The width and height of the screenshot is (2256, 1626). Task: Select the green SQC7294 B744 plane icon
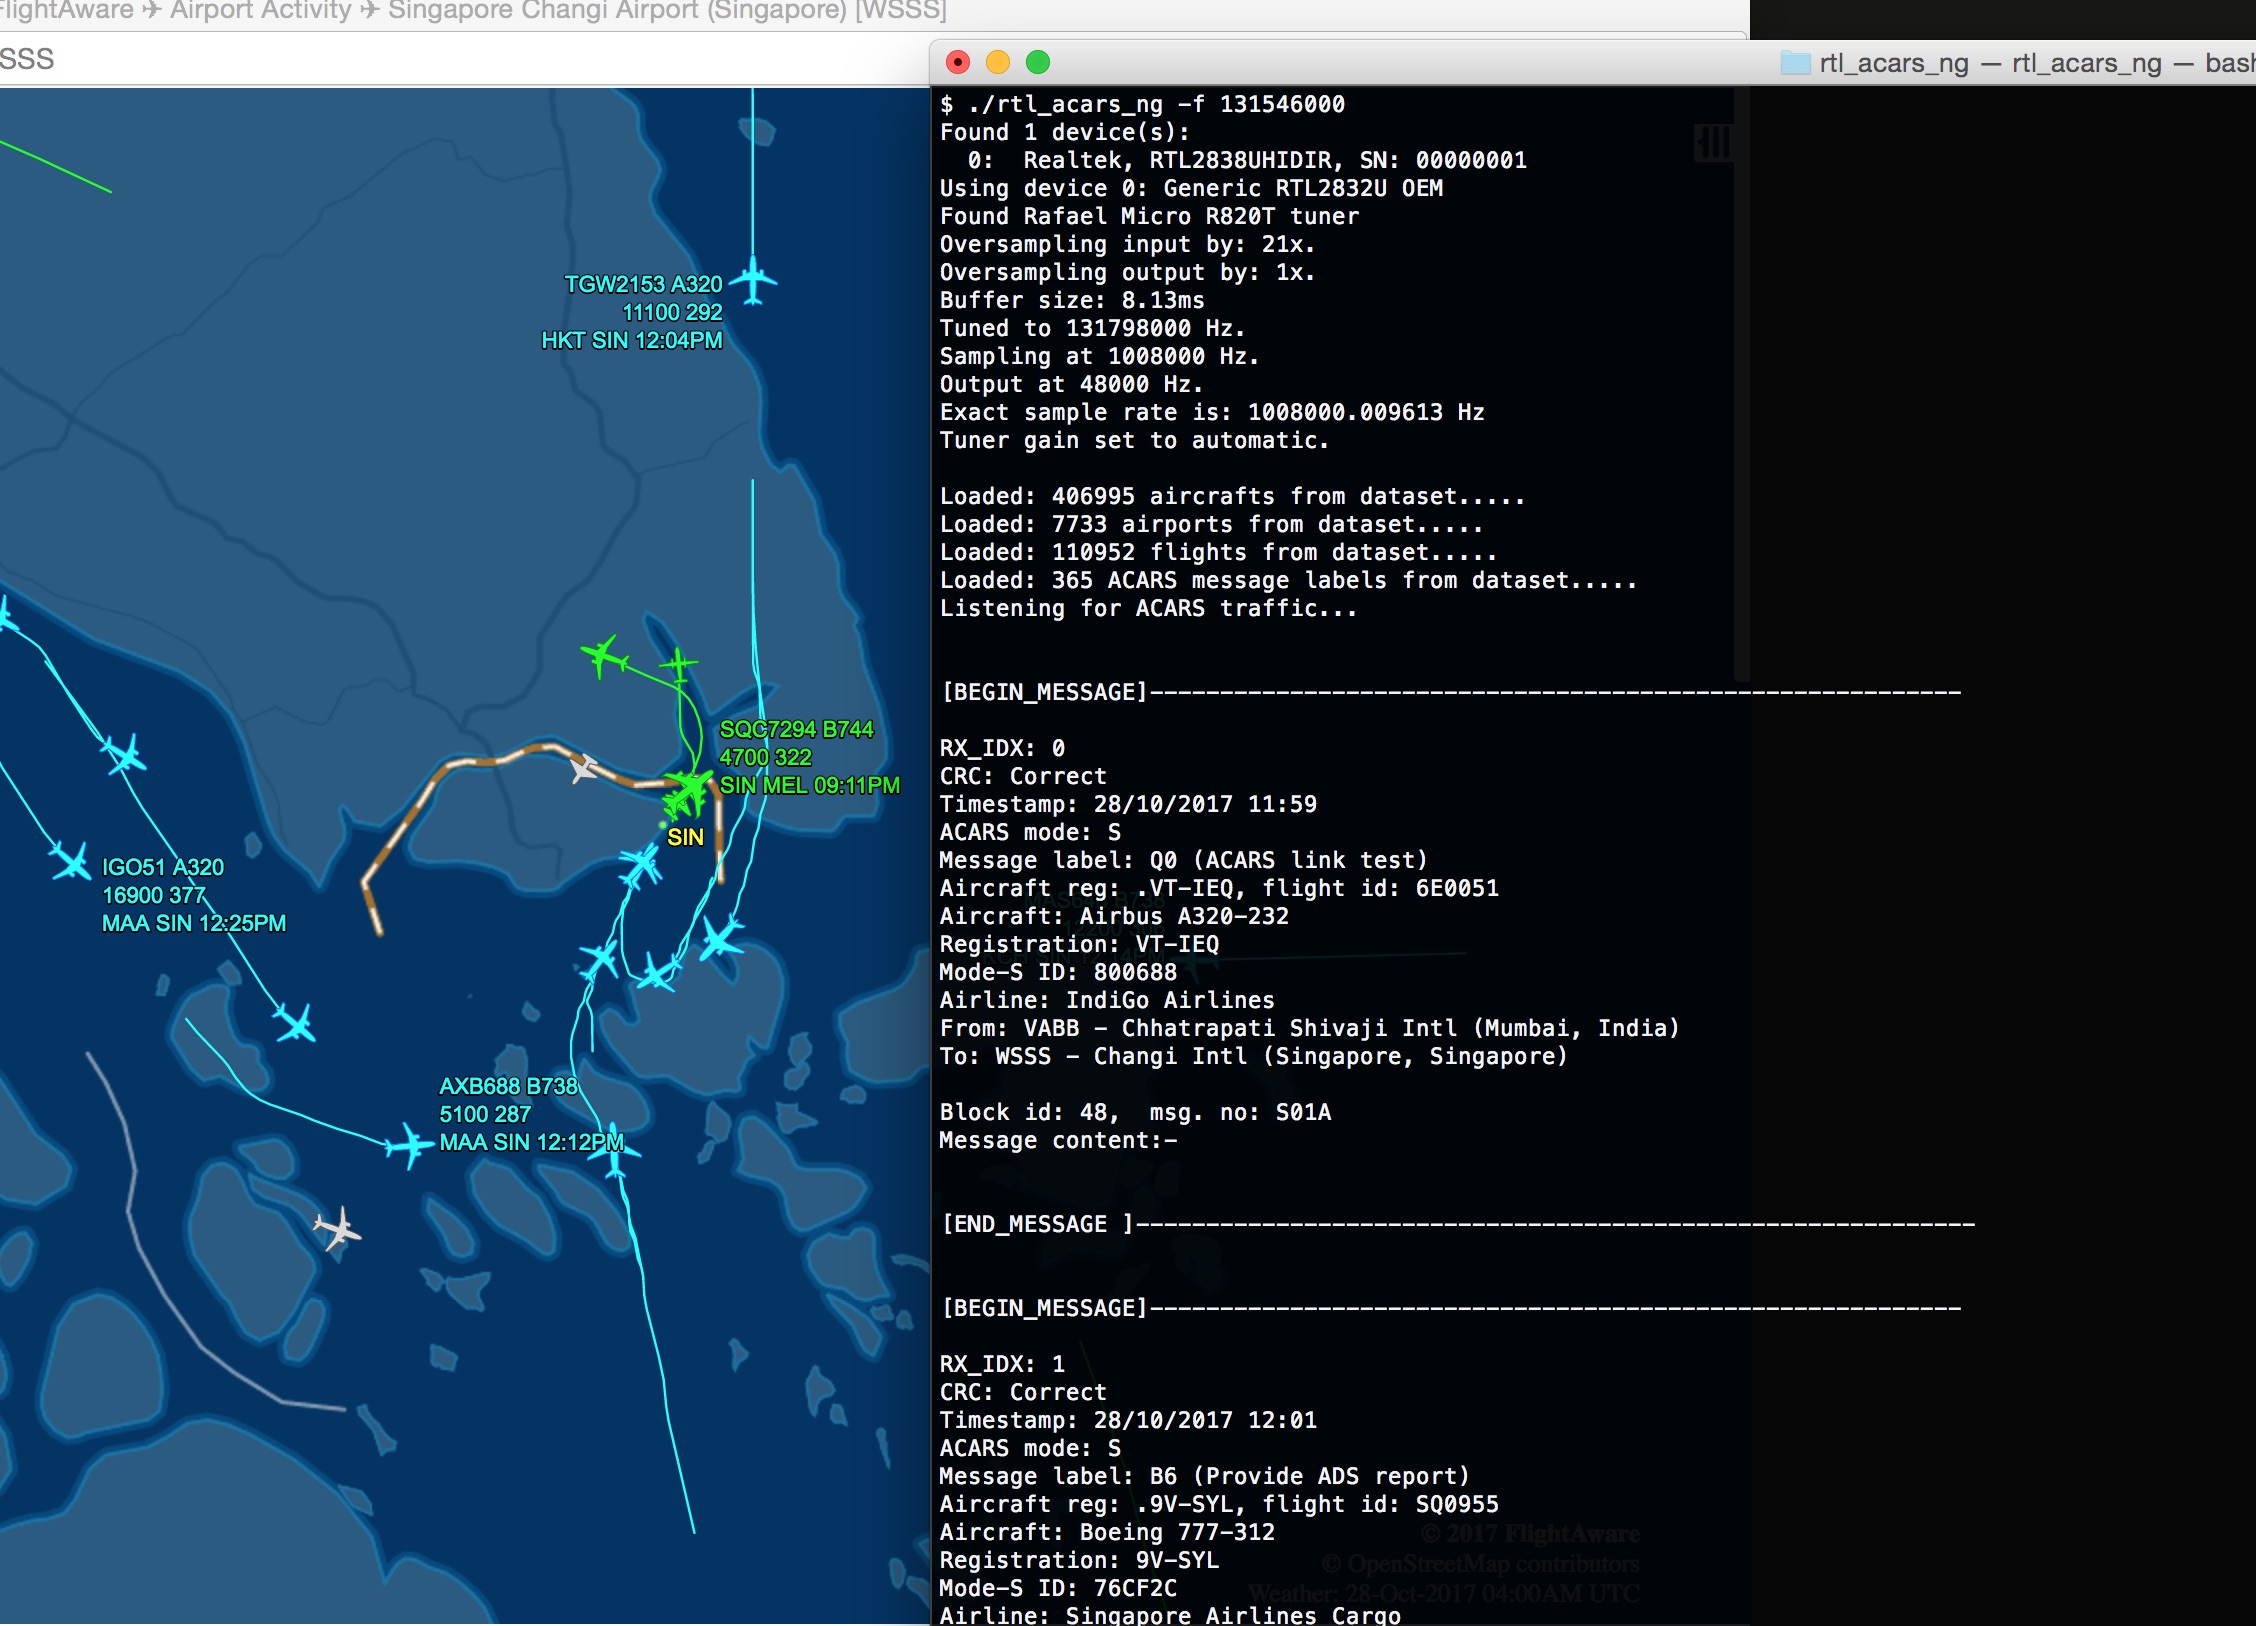[688, 790]
